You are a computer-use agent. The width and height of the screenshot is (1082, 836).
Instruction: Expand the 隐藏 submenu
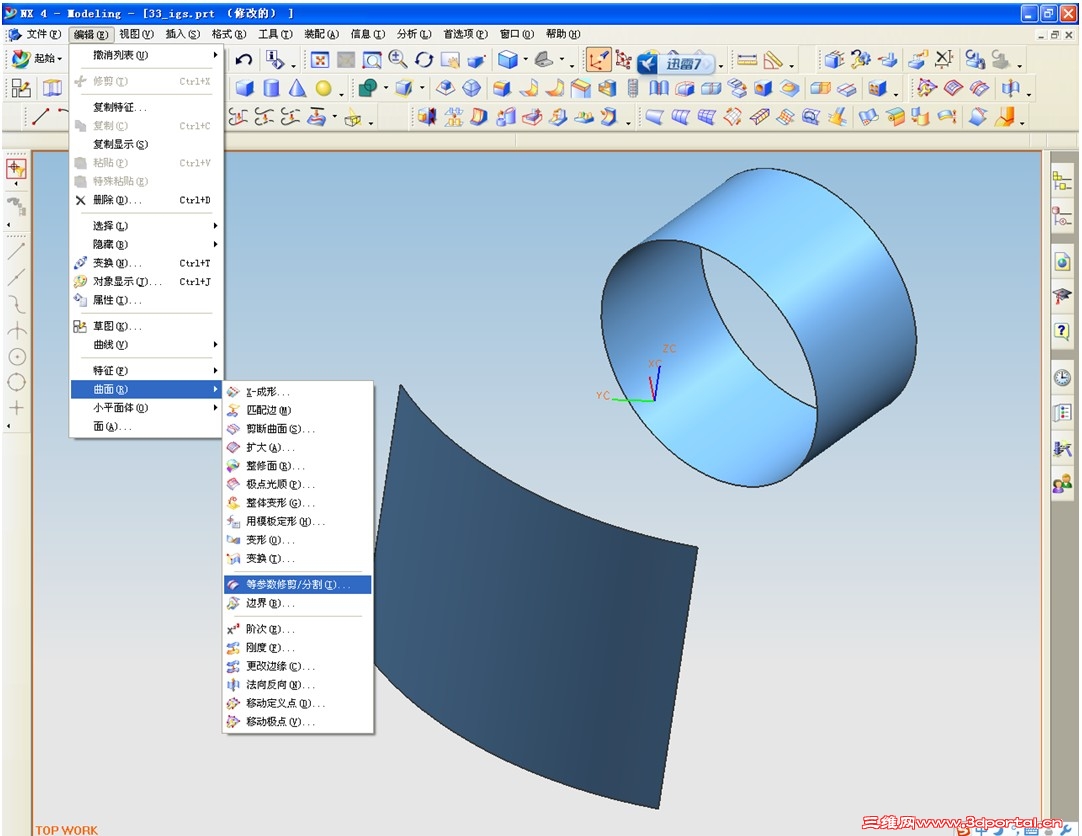click(x=146, y=244)
